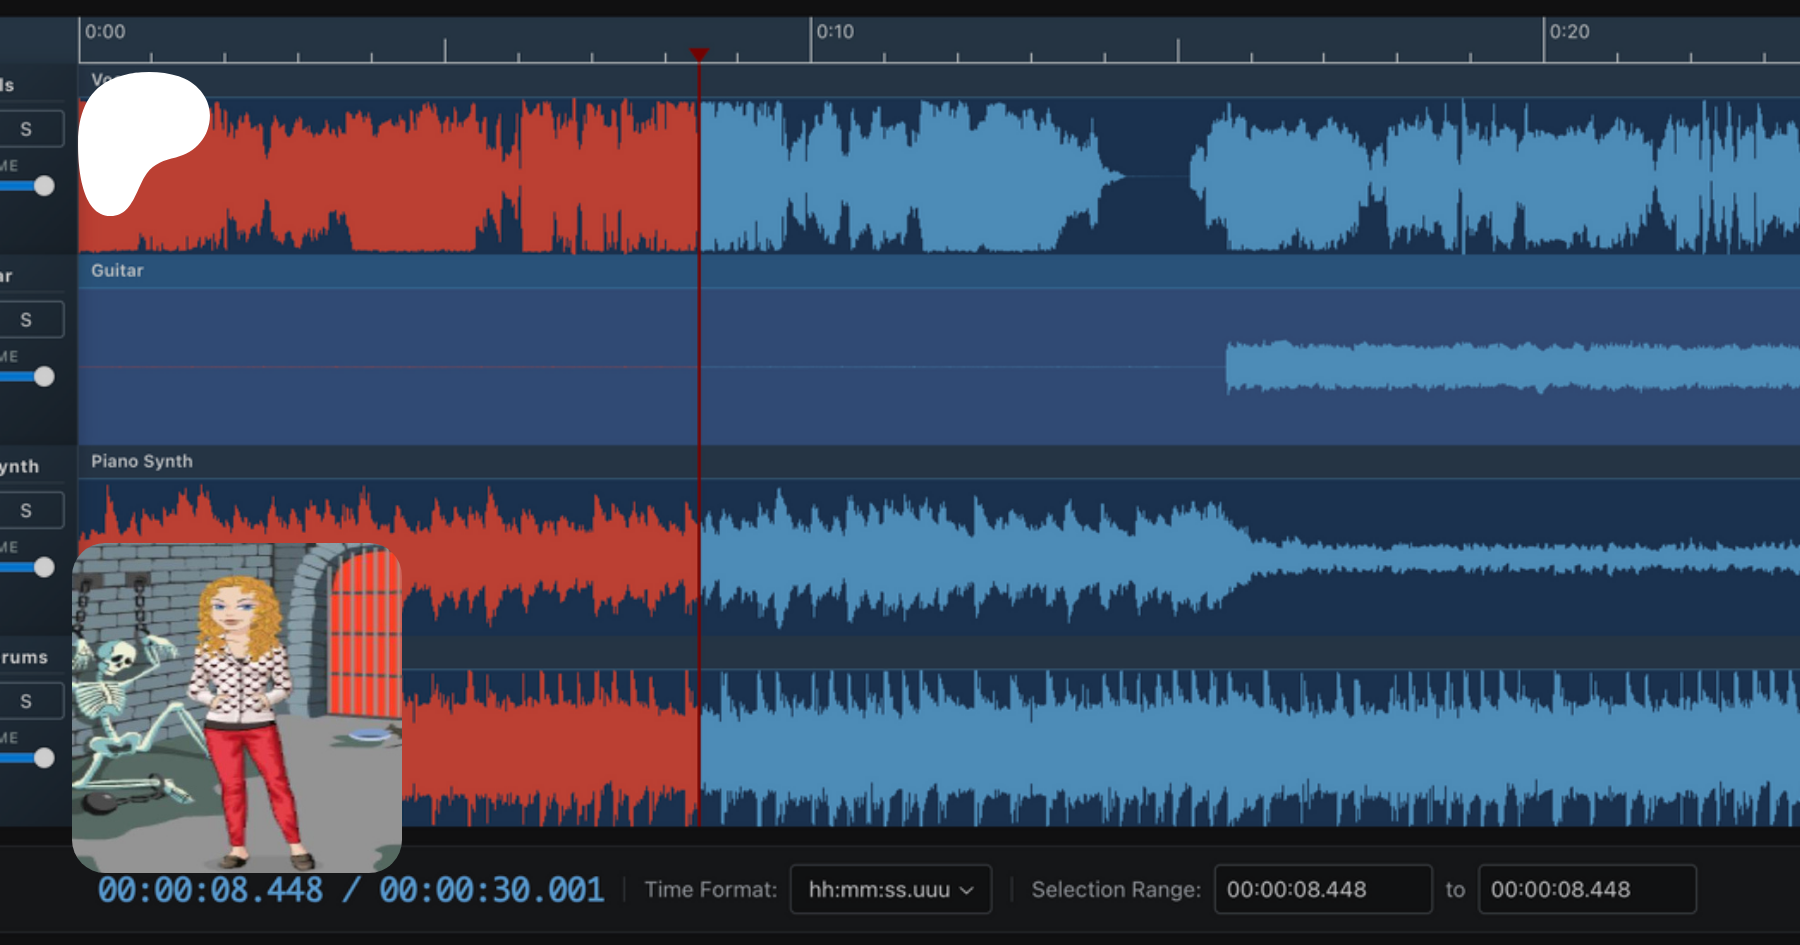Click the Drums track volume slider knob
1800x945 pixels.
(x=44, y=759)
